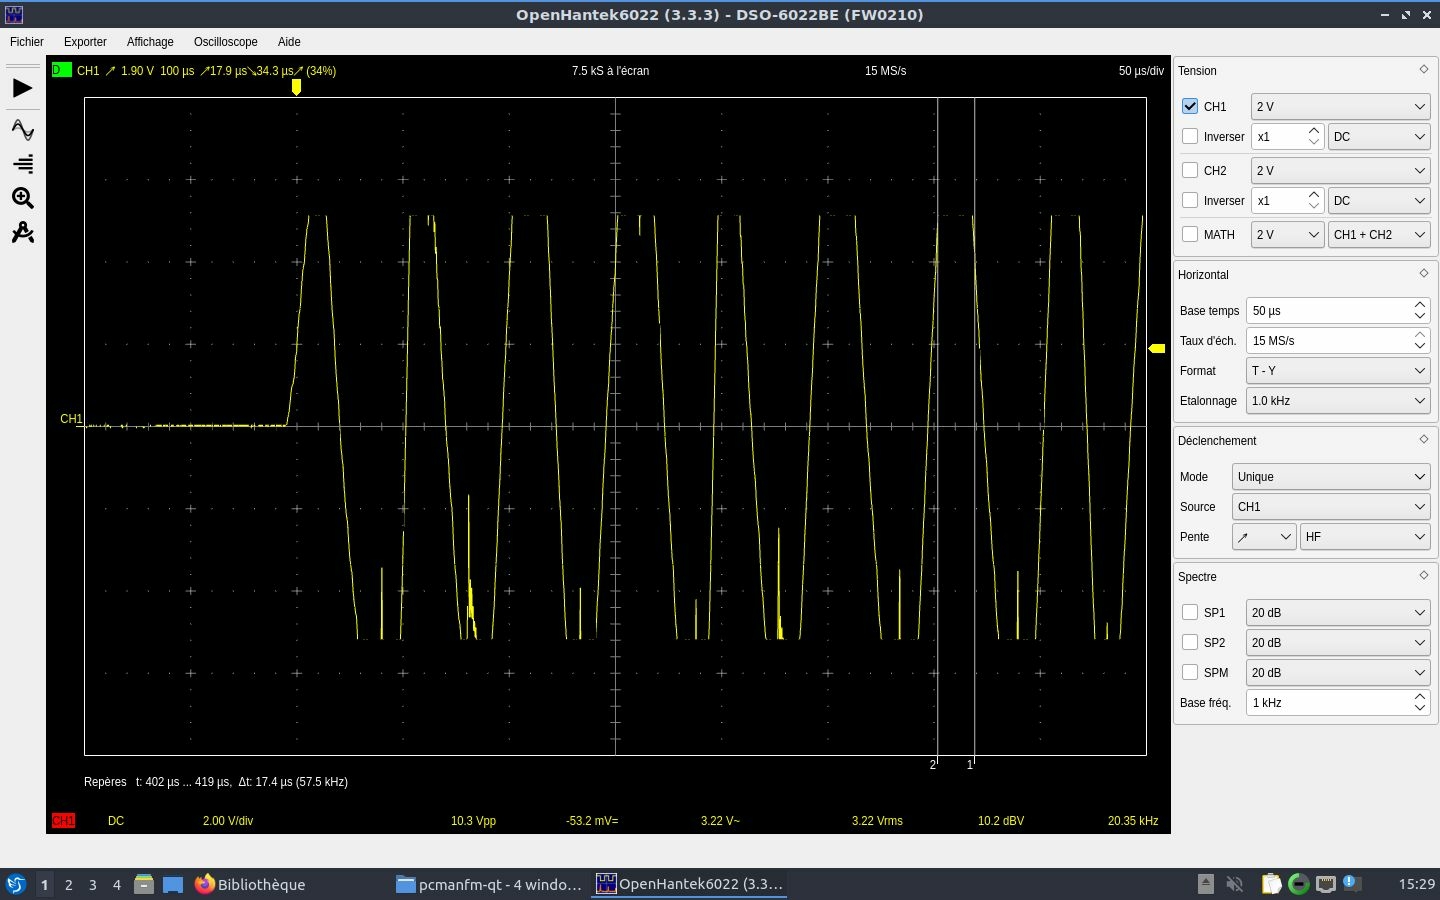Click the green status indicator near CH1

pos(61,70)
